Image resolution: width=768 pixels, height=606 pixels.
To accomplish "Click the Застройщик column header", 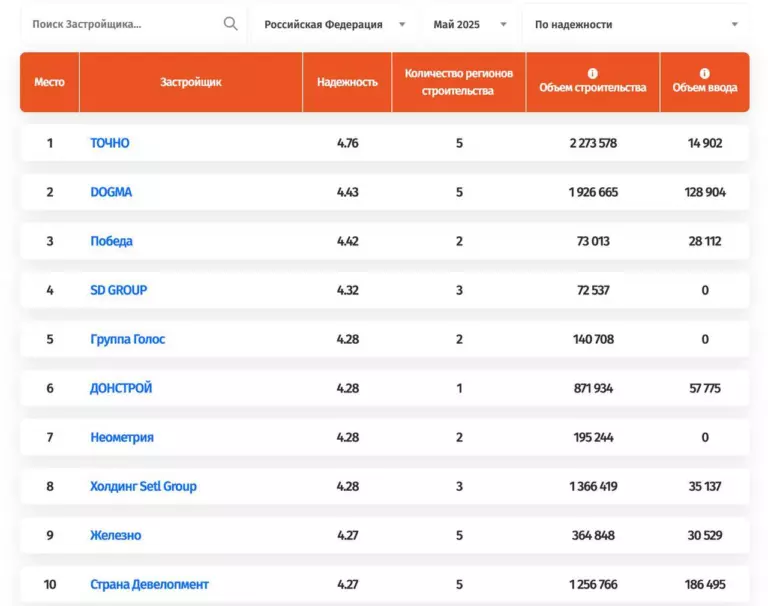I will (191, 82).
